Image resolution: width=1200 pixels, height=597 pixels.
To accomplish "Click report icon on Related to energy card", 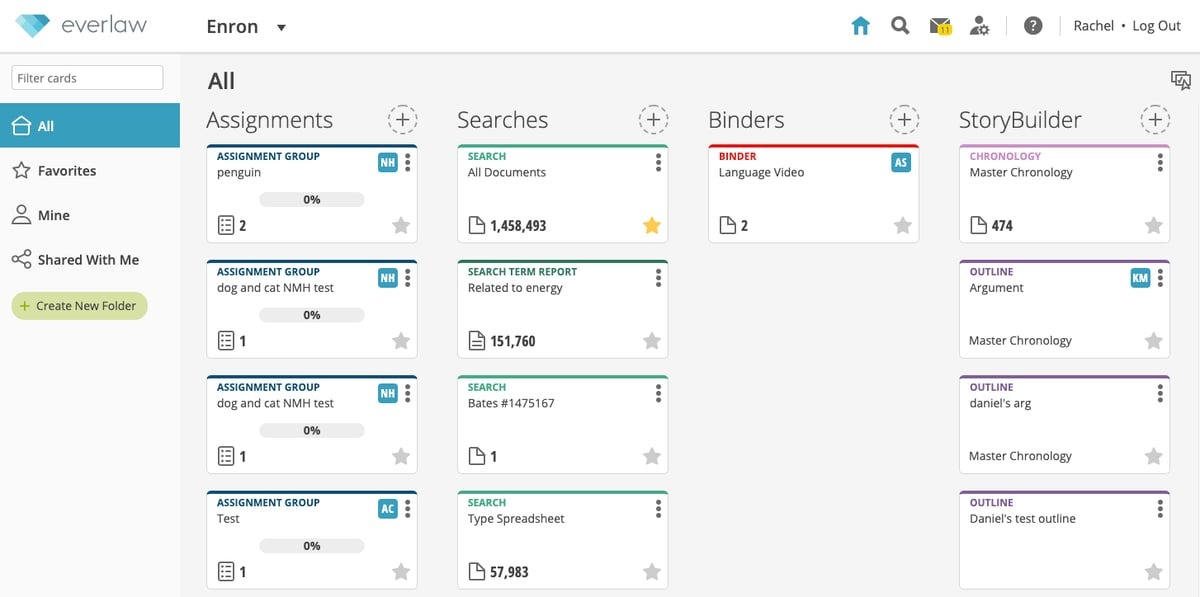I will point(477,341).
